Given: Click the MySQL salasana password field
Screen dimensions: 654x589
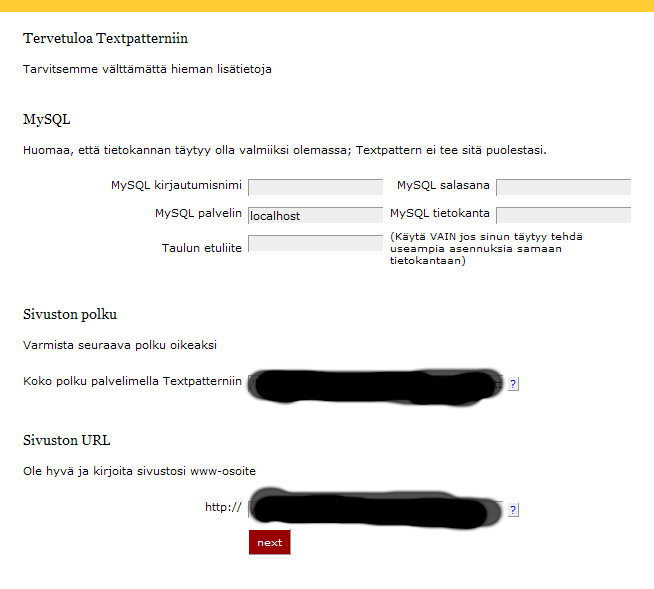Looking at the screenshot, I should pyautogui.click(x=563, y=187).
